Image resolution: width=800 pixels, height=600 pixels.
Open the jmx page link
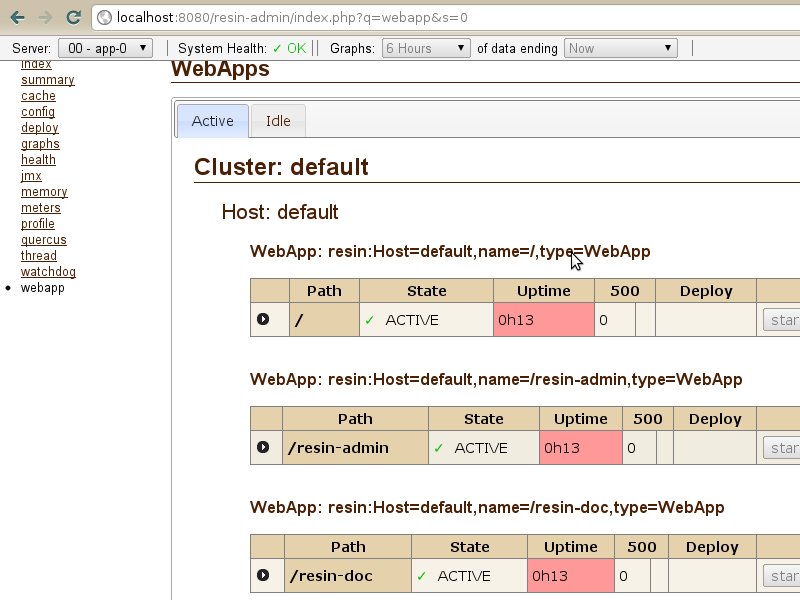(31, 176)
